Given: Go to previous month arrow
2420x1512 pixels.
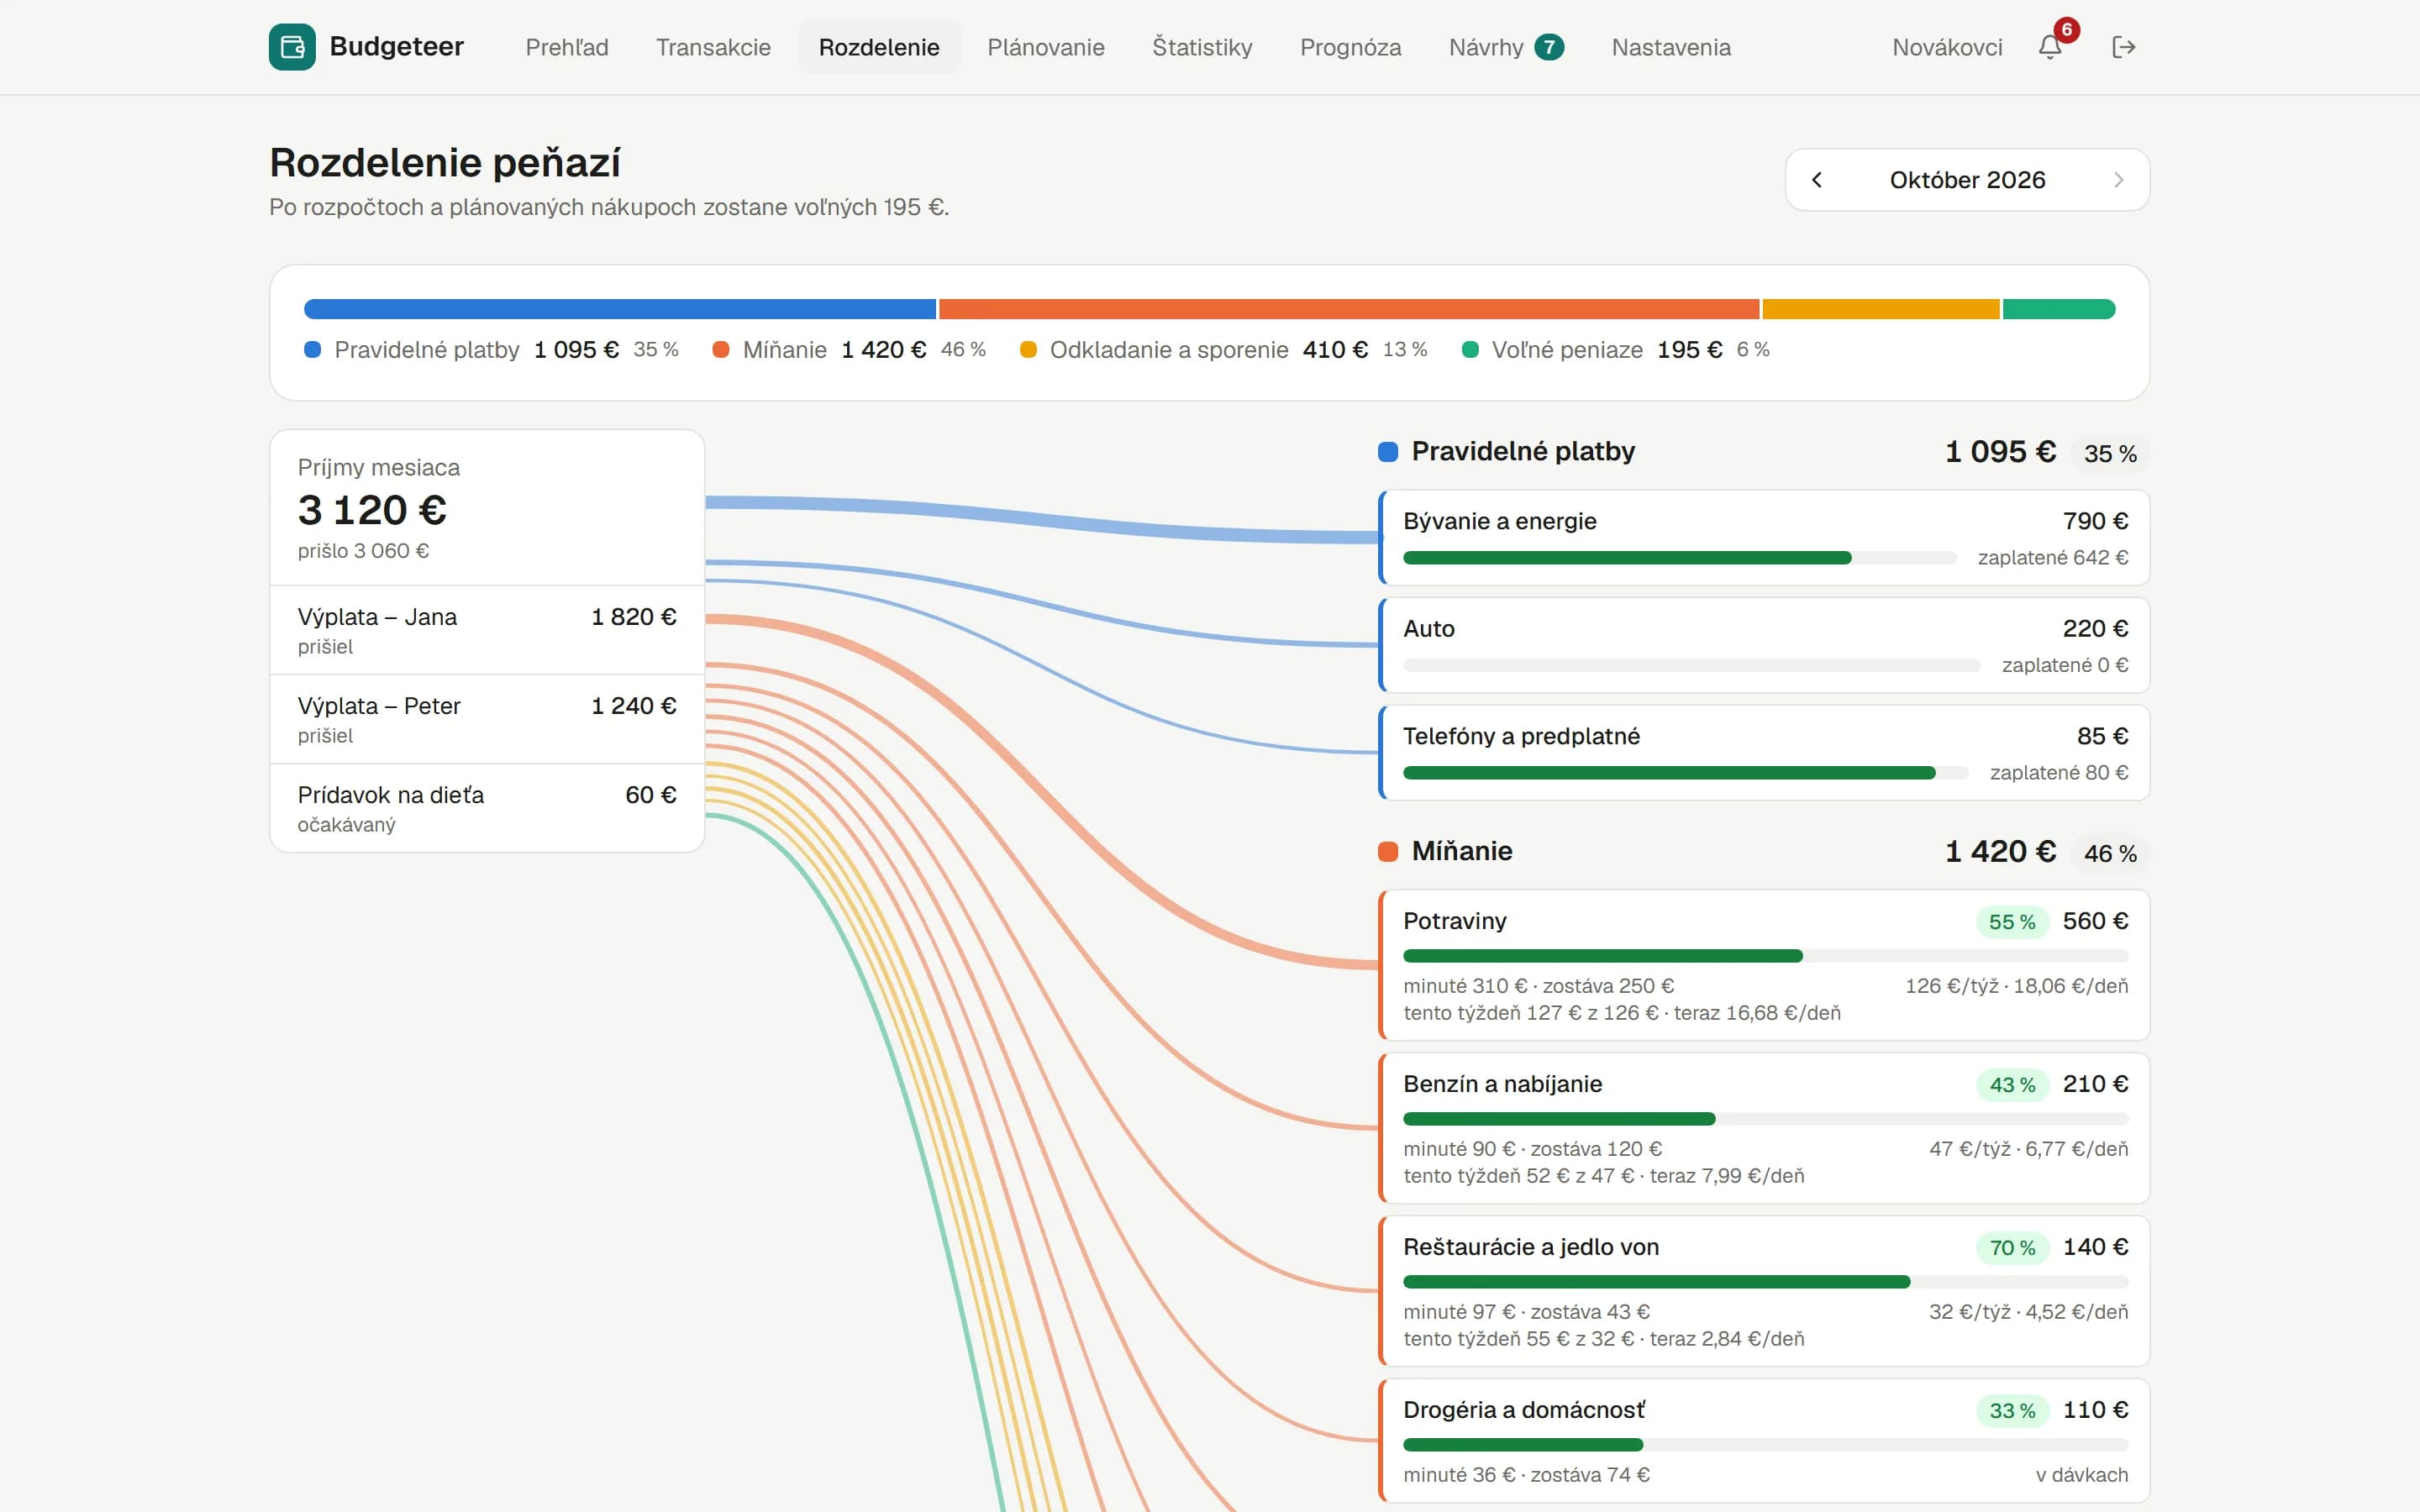Looking at the screenshot, I should click(x=1817, y=180).
